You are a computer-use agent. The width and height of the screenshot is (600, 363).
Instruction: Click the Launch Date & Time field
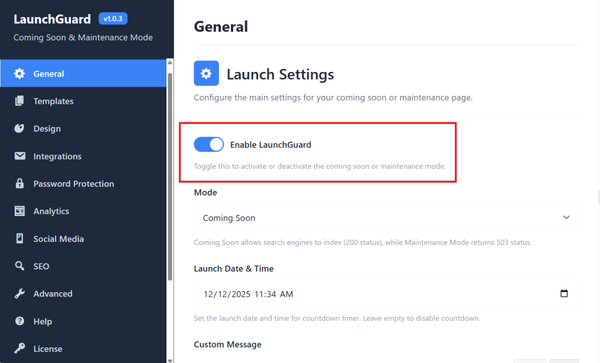[386, 294]
